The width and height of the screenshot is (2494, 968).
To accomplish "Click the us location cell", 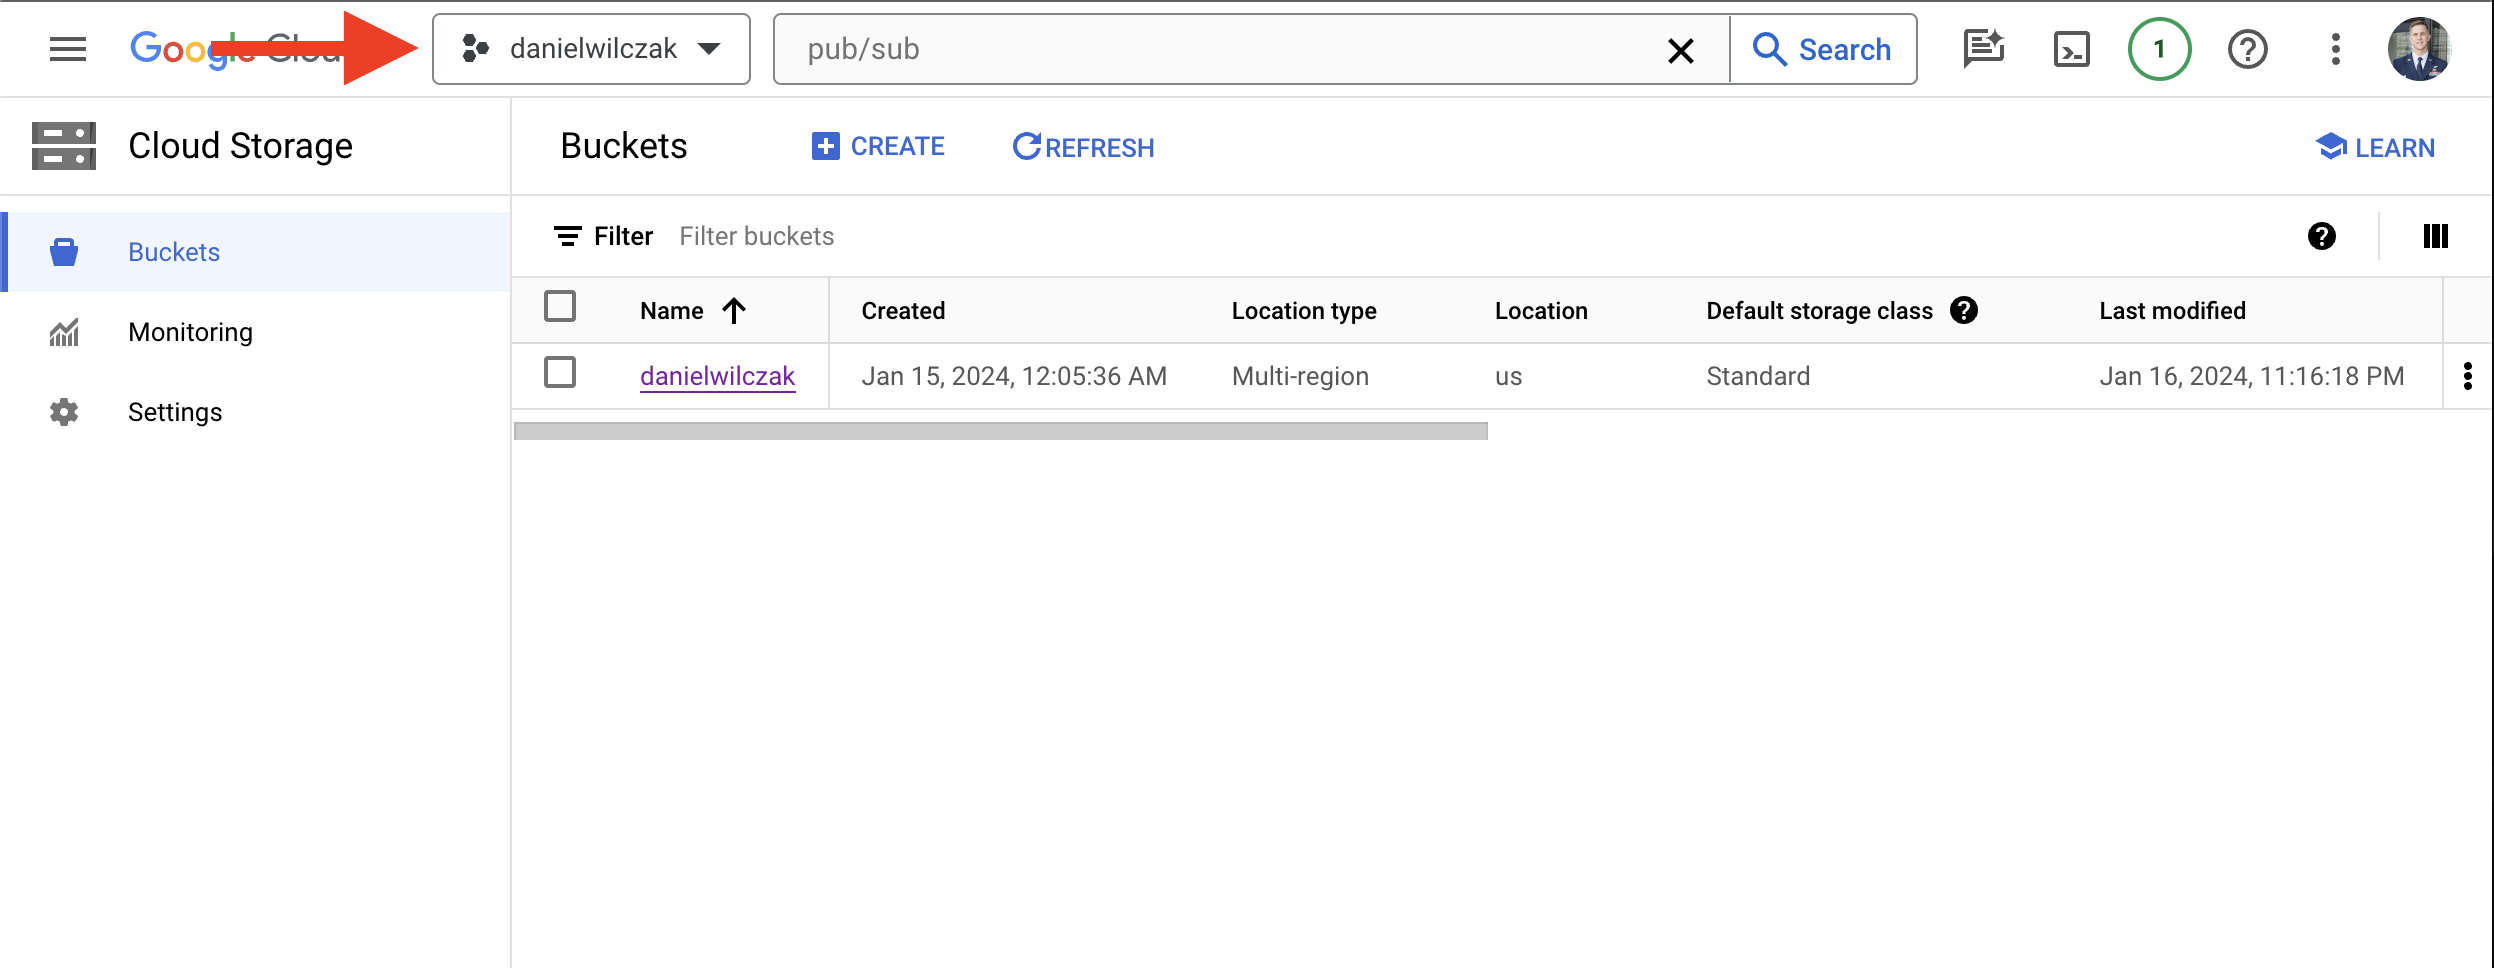I will click(x=1508, y=377).
